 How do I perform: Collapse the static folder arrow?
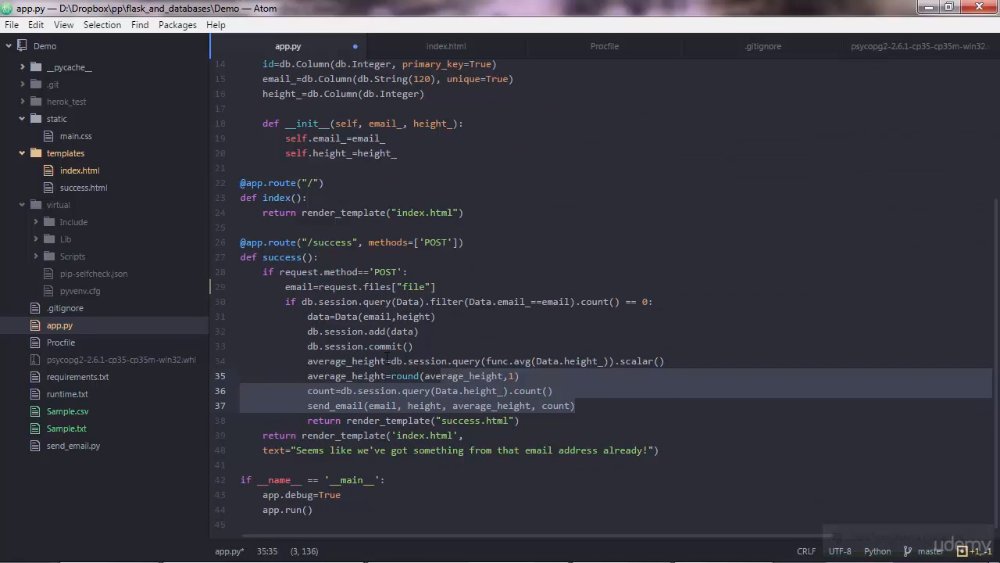[x=22, y=119]
